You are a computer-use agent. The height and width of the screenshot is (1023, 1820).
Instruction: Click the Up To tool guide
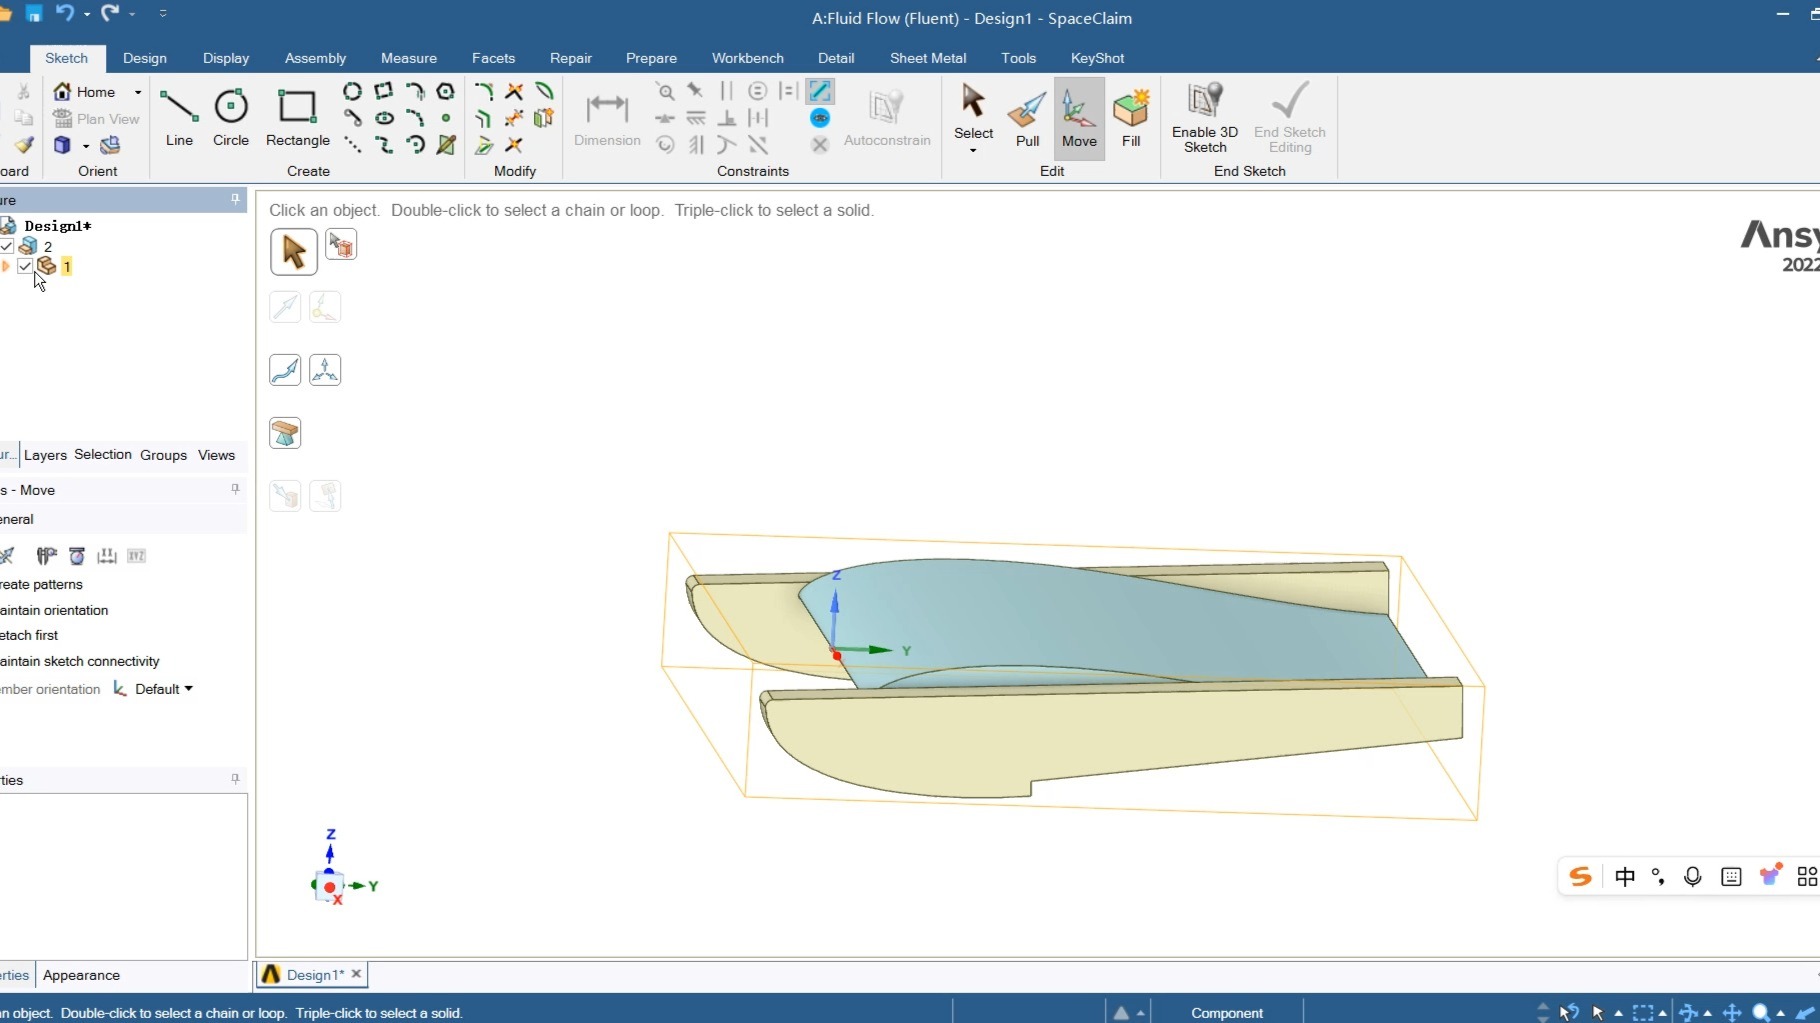(285, 433)
